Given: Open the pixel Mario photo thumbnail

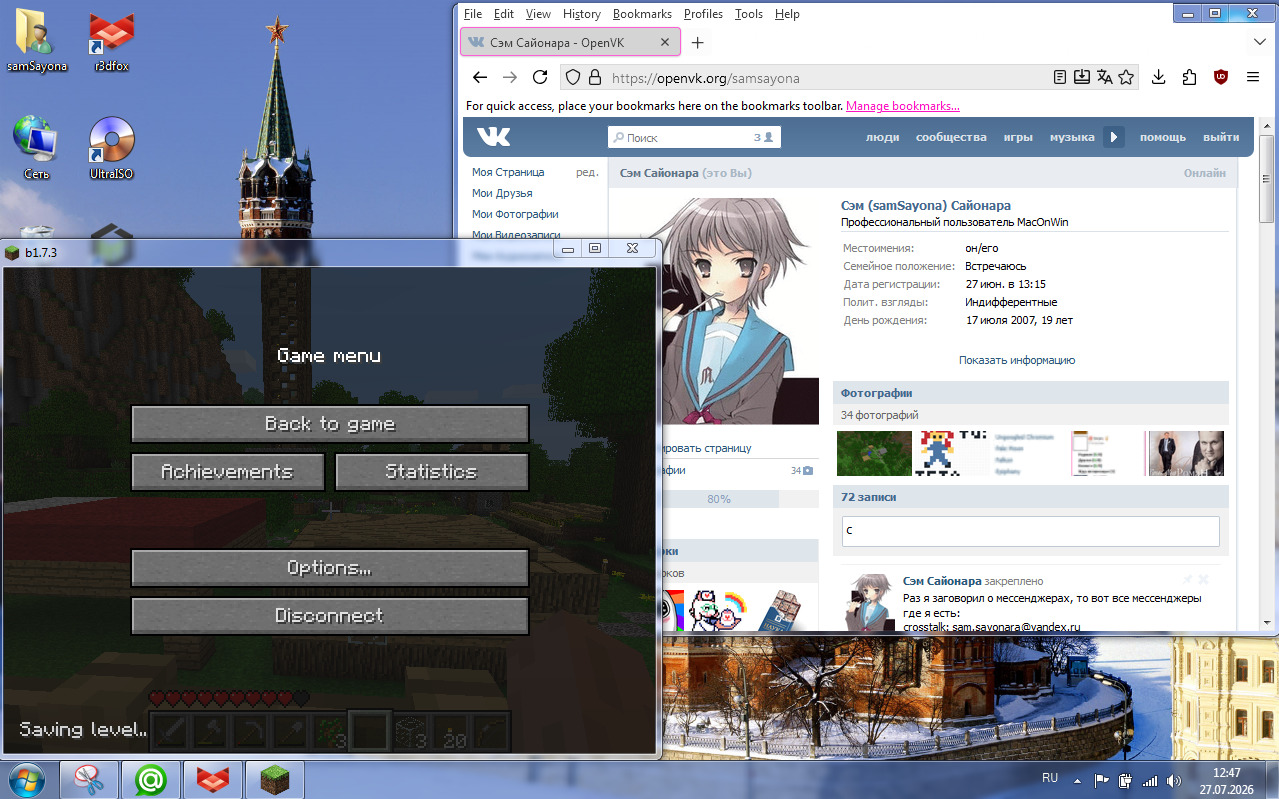Looking at the screenshot, I should tap(951, 453).
